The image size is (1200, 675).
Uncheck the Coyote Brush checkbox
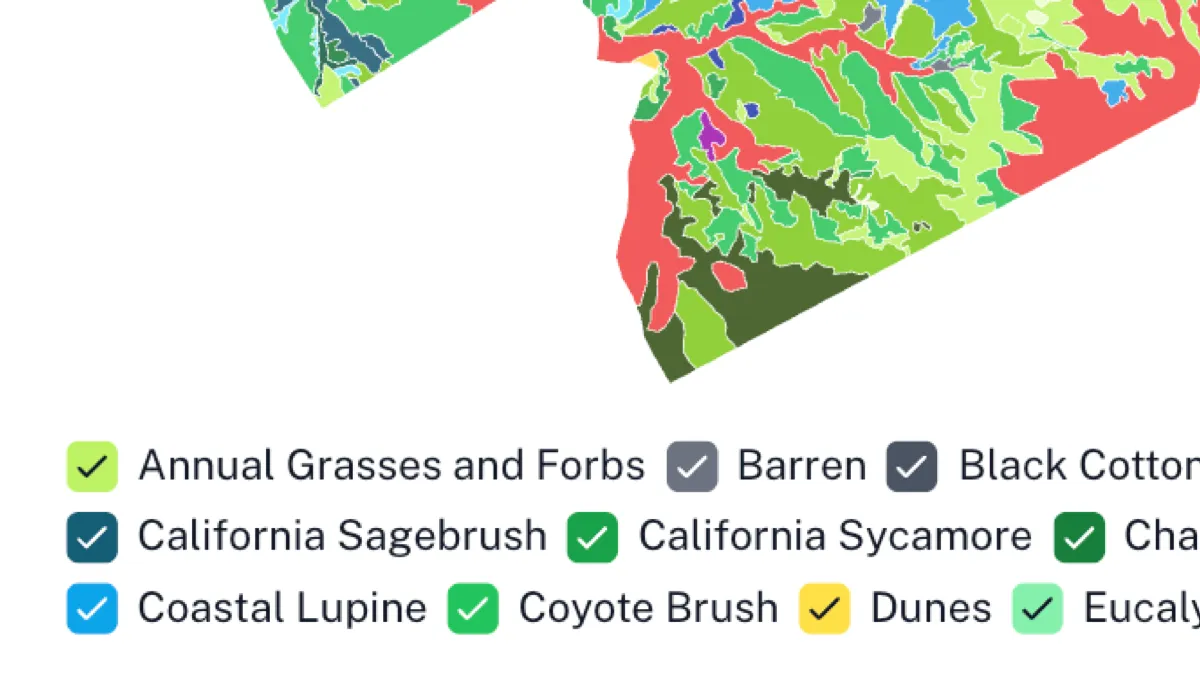point(473,609)
